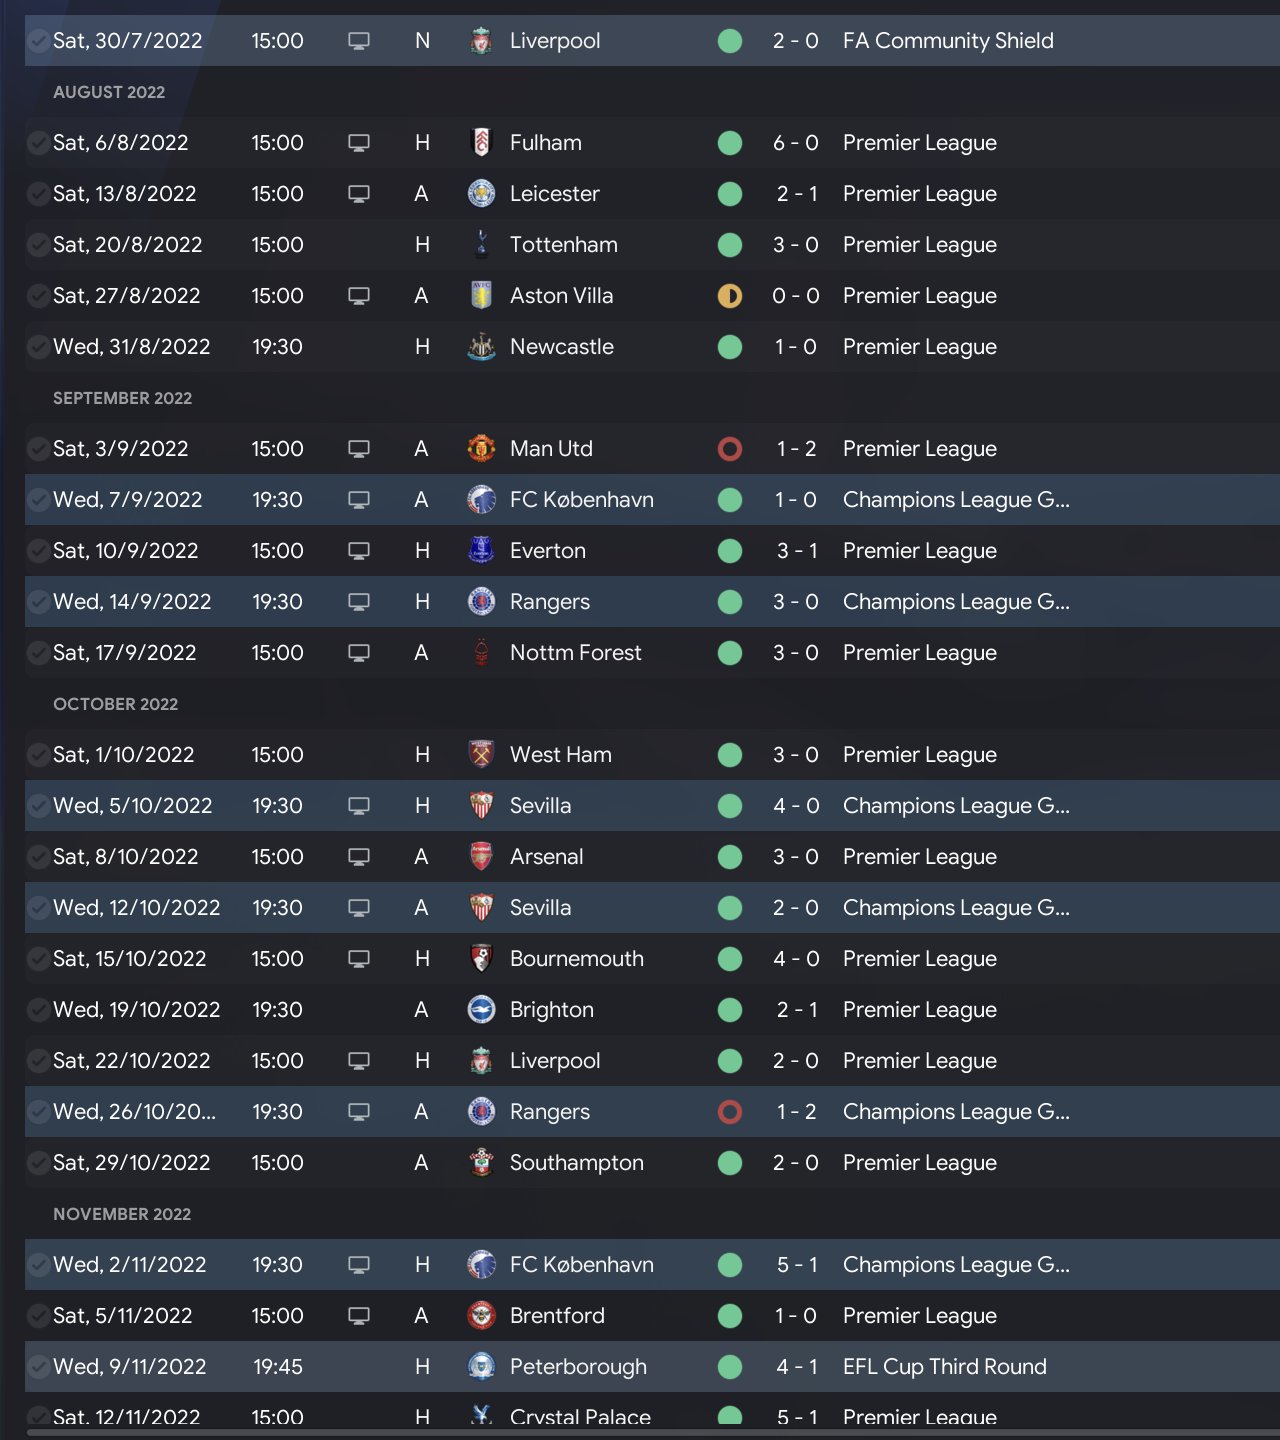This screenshot has height=1440, width=1280.
Task: Click the red loss indicator for Man Utd
Action: 730,449
